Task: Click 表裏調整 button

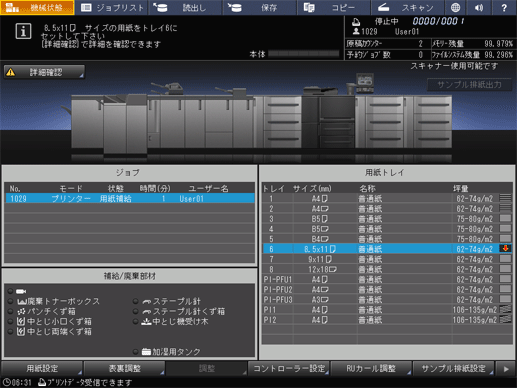Action: [x=124, y=369]
